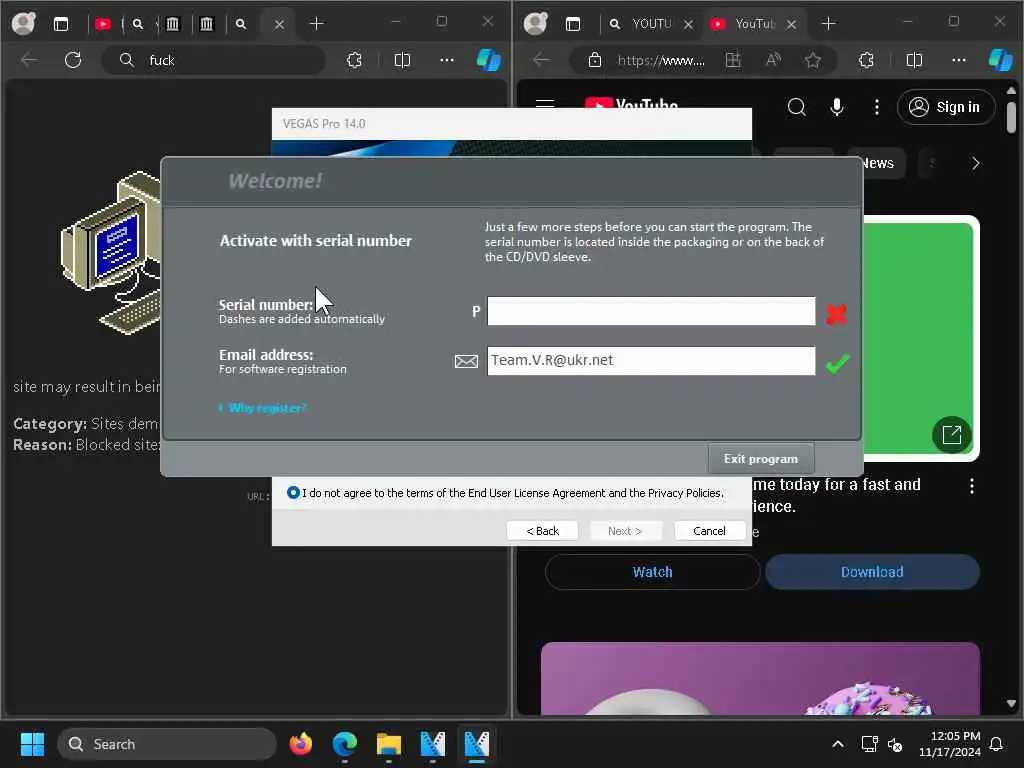
Task: Switch to the YouTube tab in the left Edge window
Action: point(103,24)
